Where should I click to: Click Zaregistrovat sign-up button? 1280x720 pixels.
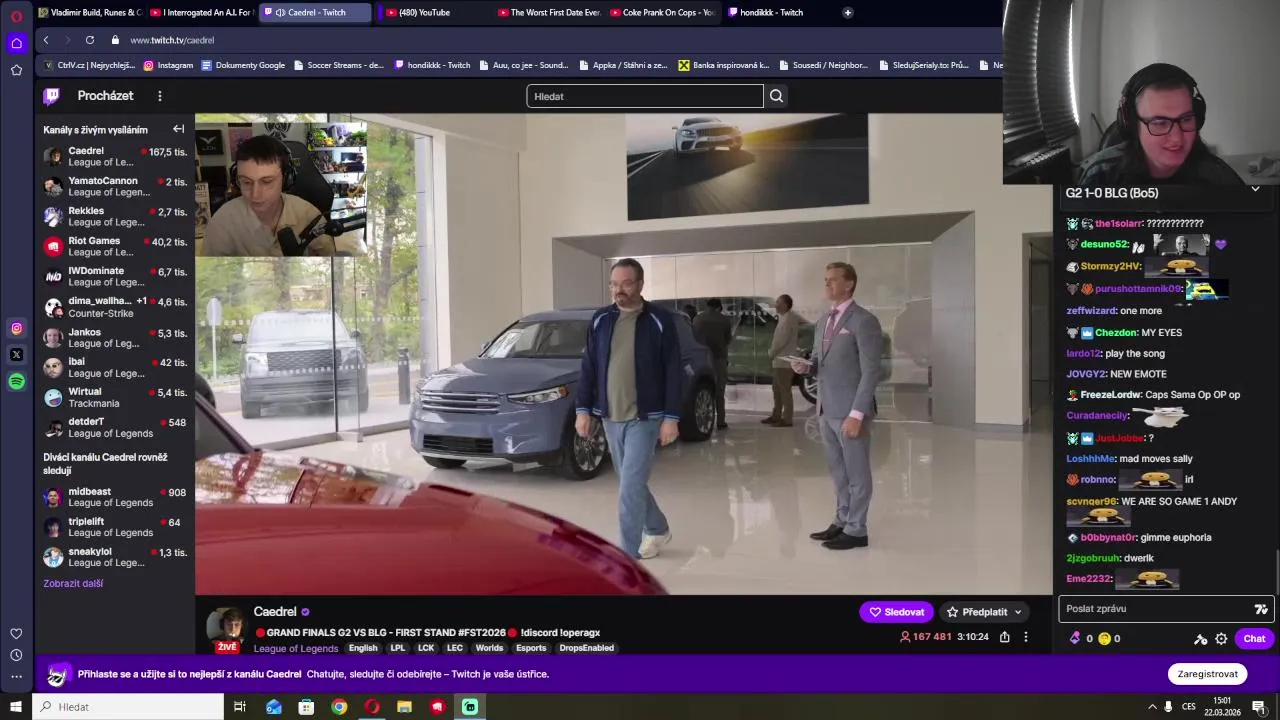pos(1207,674)
